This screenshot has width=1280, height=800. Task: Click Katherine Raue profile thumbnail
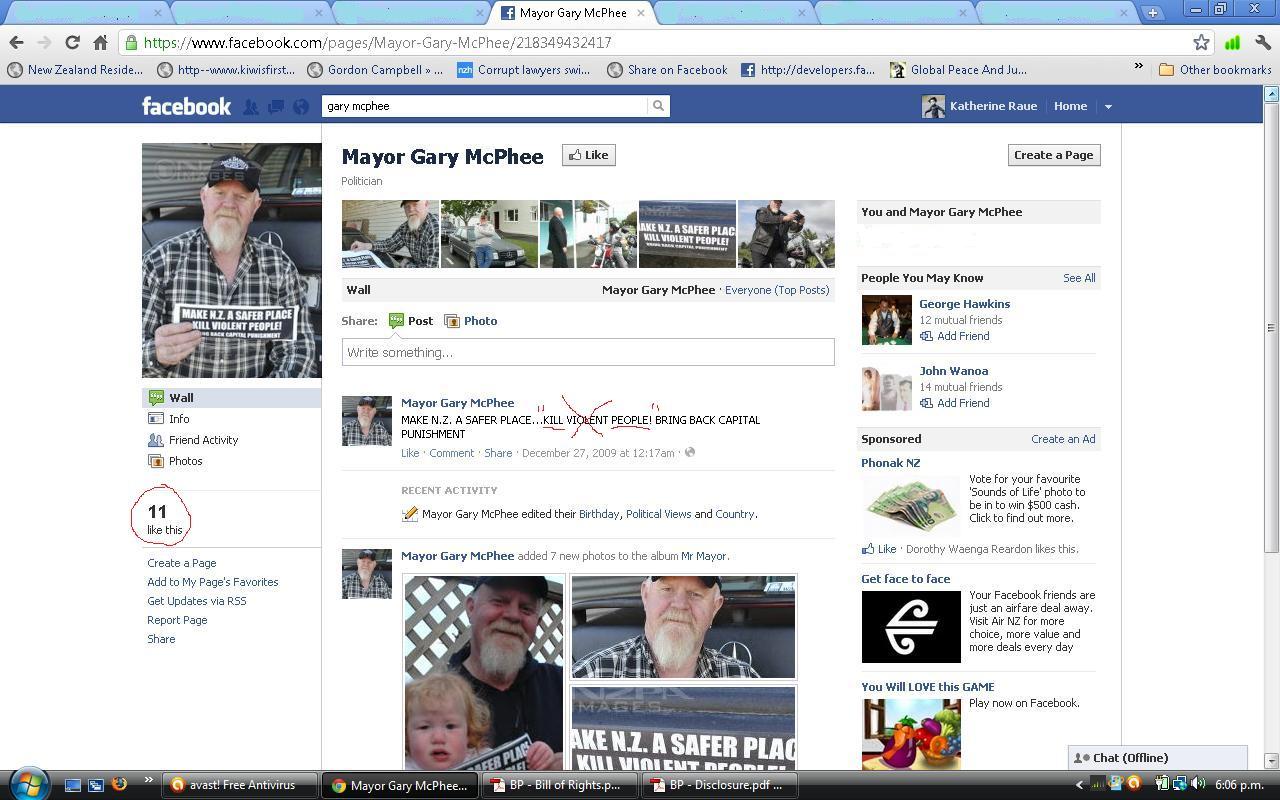tap(933, 106)
